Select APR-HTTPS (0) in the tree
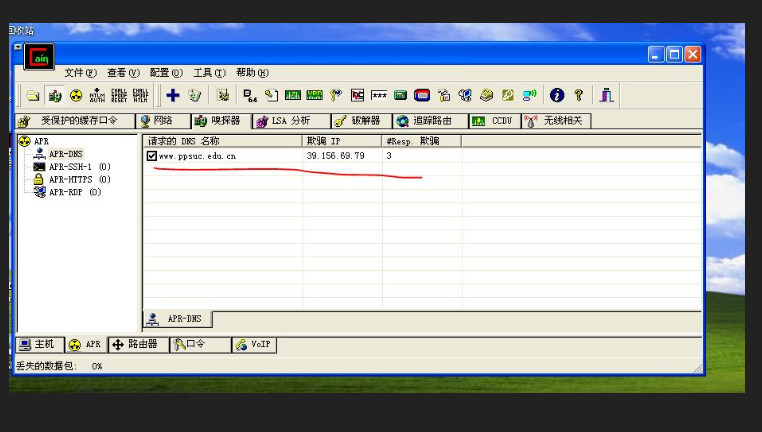The height and width of the screenshot is (432, 762). click(79, 179)
